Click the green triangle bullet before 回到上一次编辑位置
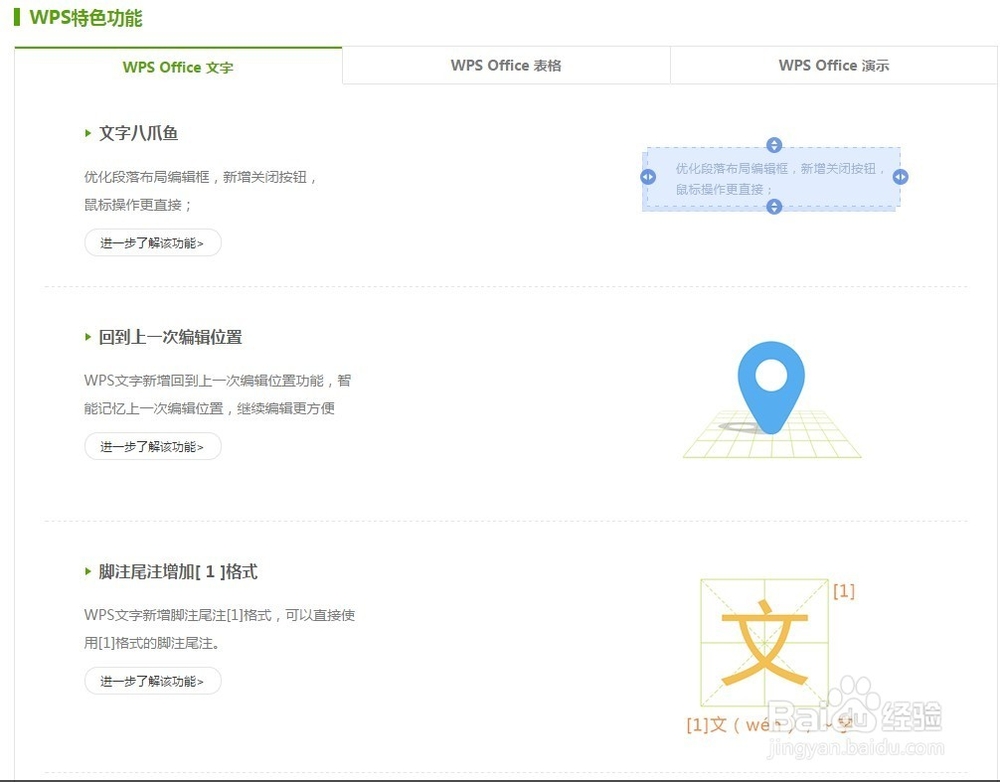 click(88, 337)
